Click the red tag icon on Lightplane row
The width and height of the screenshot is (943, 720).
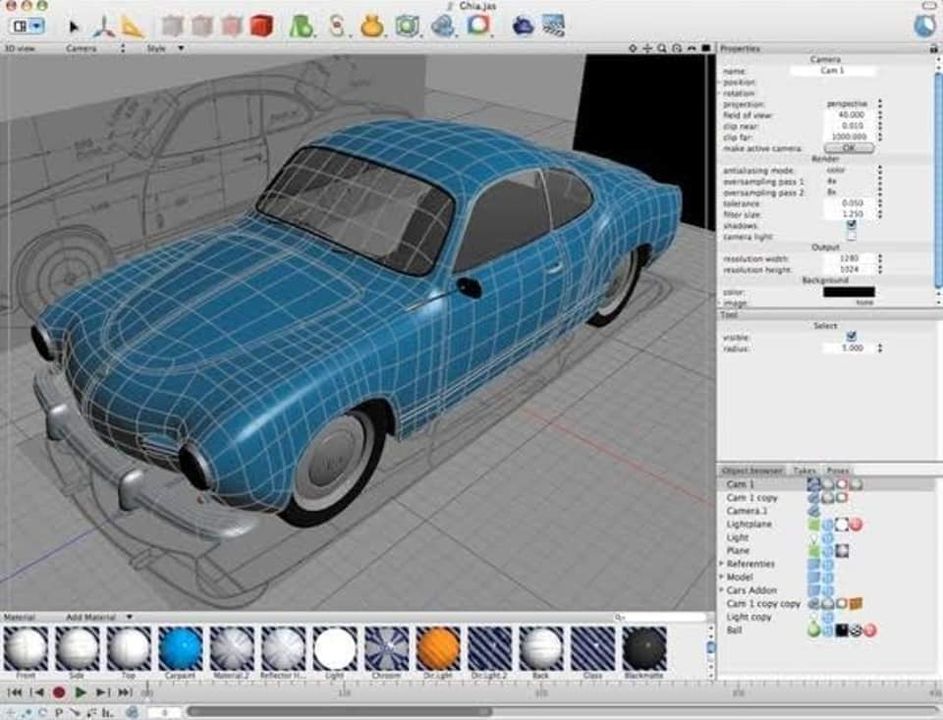point(855,525)
